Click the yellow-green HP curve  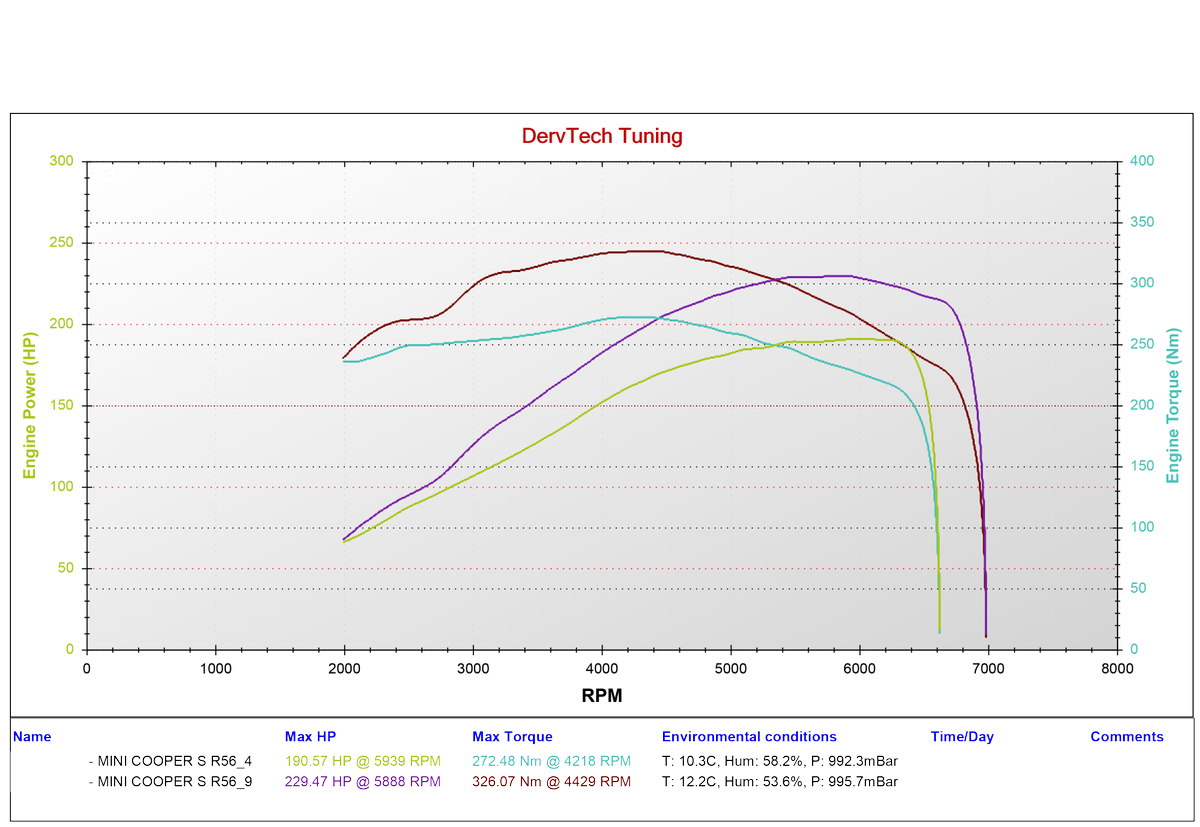[x=850, y=340]
